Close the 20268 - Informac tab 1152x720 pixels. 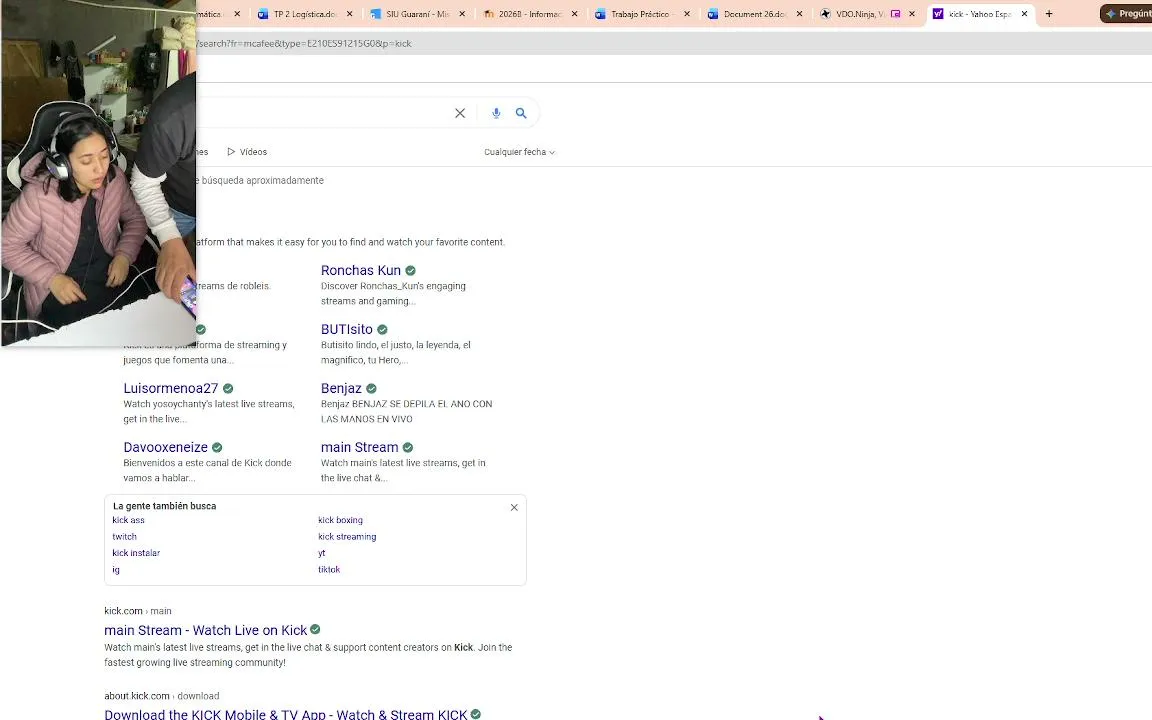click(575, 14)
